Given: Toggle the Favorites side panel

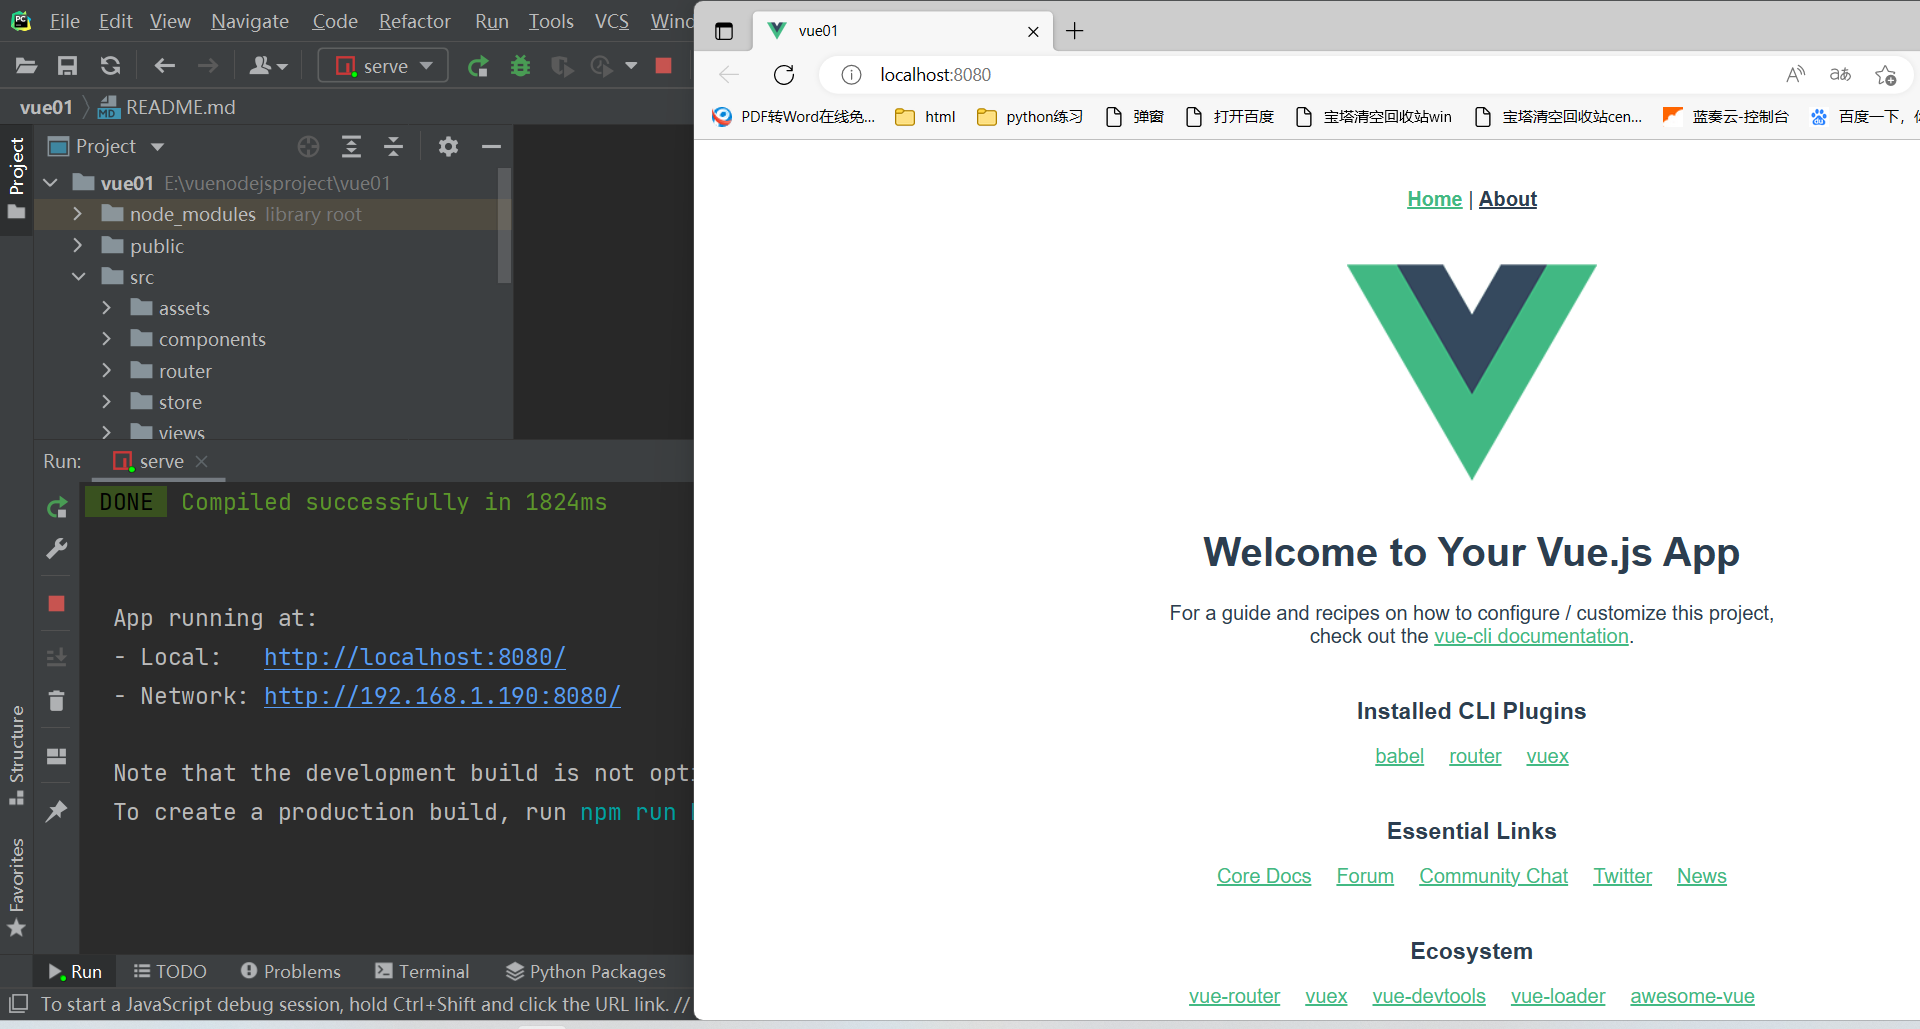Looking at the screenshot, I should [16, 887].
